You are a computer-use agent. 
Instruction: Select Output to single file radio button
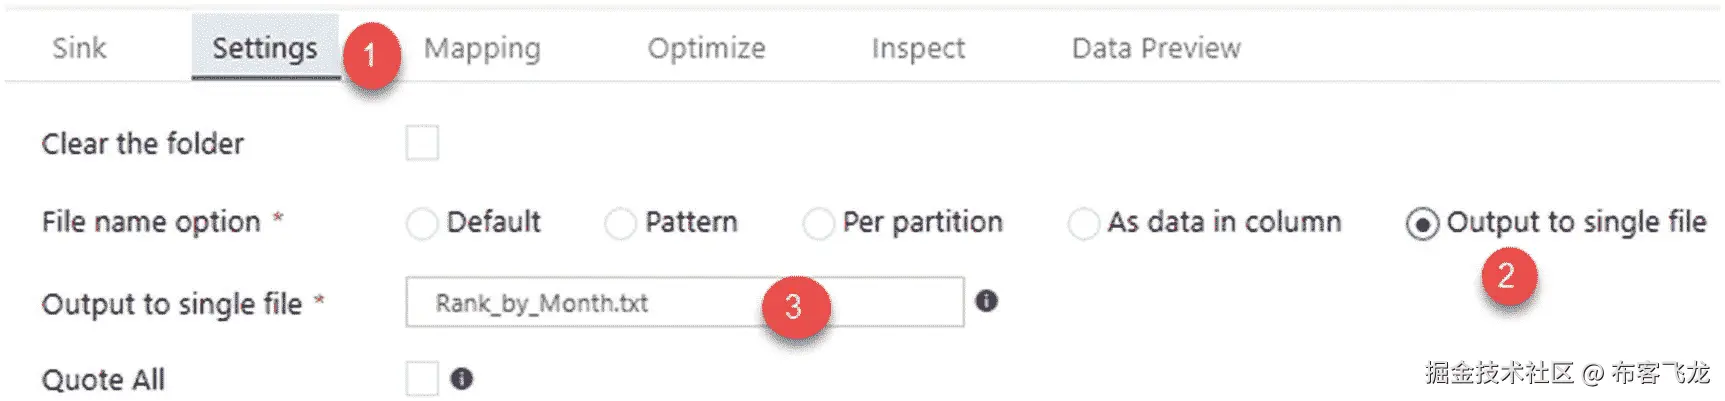pos(1422,223)
